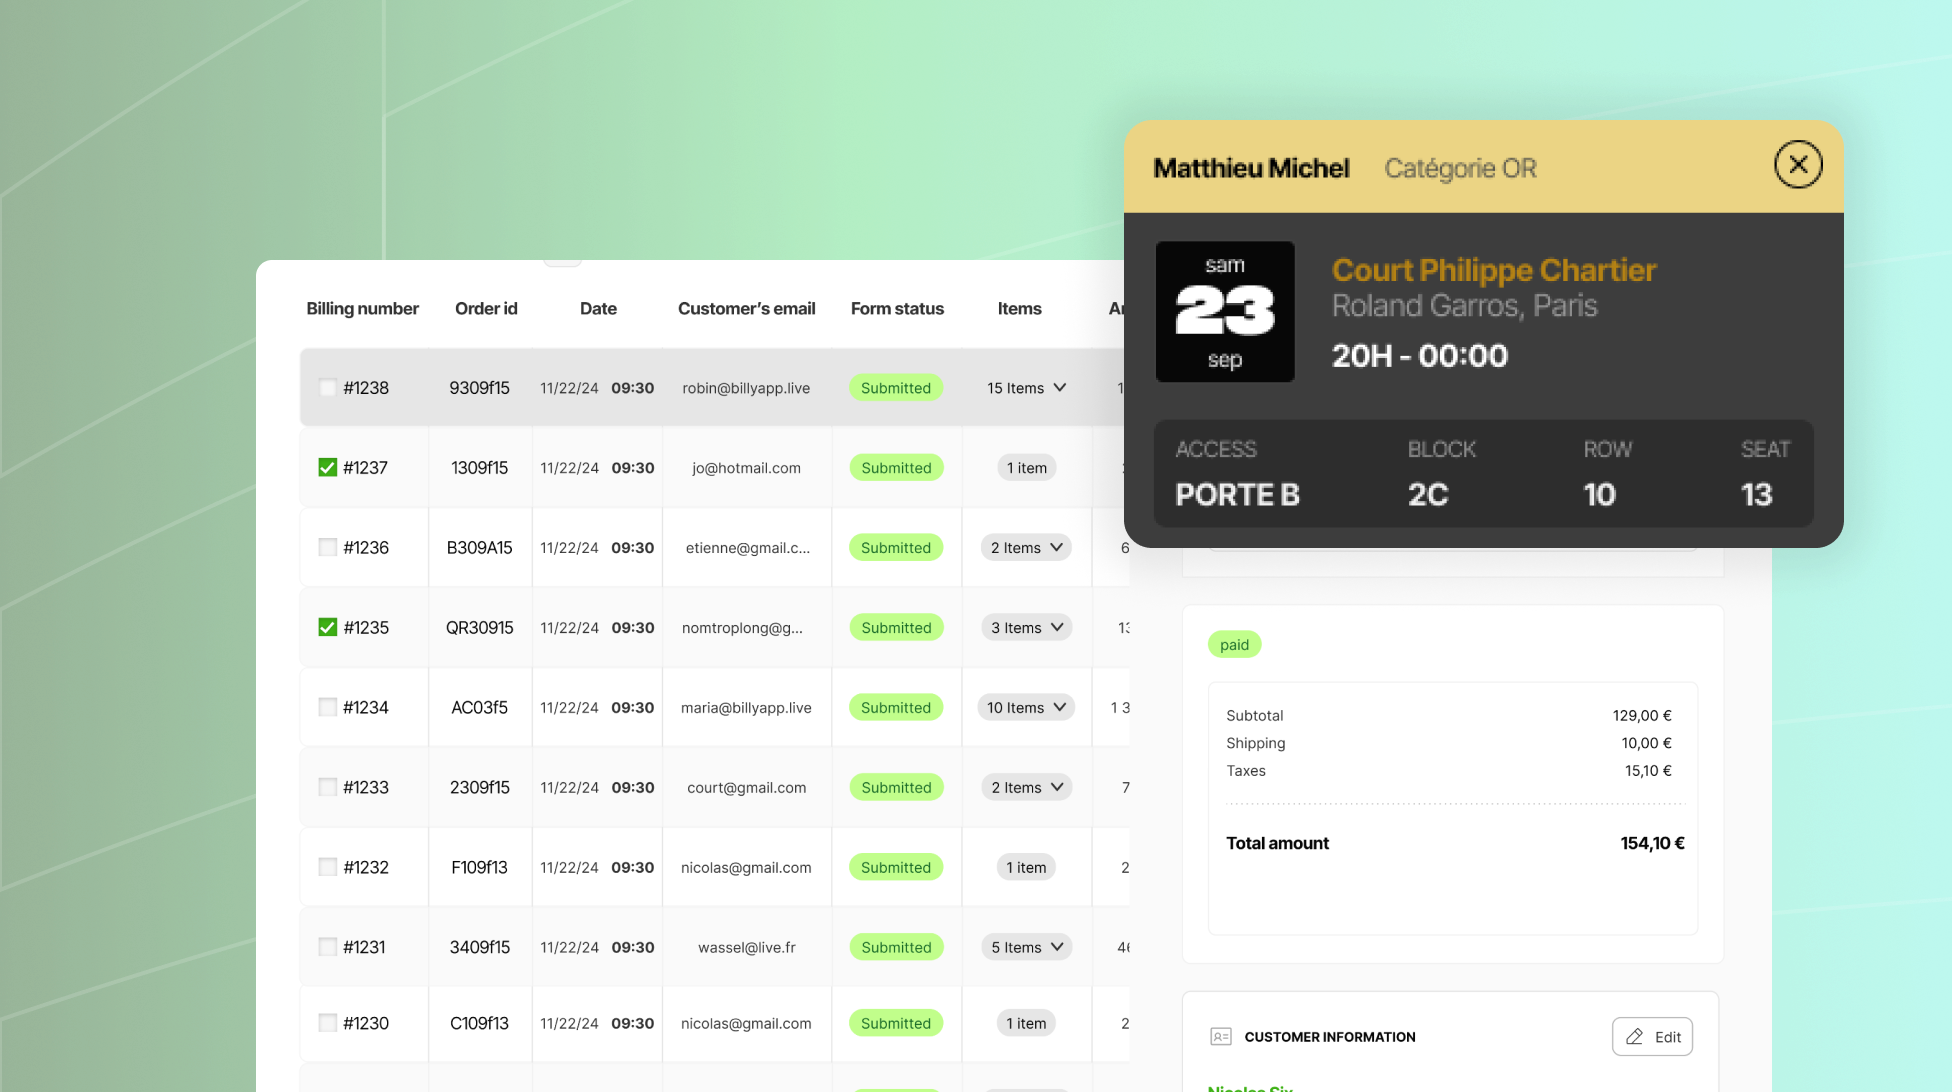The image size is (1952, 1092).
Task: Click the Submitted badge for order #1232
Action: [896, 868]
